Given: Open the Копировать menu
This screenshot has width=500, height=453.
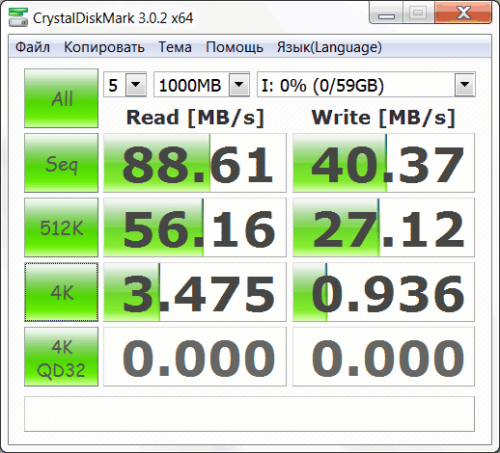Looking at the screenshot, I should 104,47.
